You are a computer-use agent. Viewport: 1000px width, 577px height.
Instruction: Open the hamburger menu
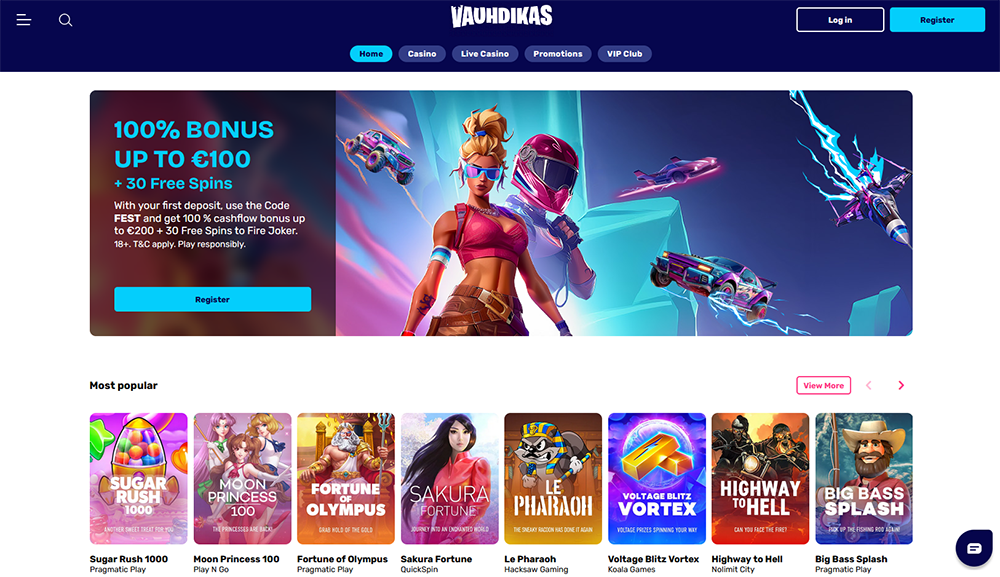pyautogui.click(x=24, y=20)
